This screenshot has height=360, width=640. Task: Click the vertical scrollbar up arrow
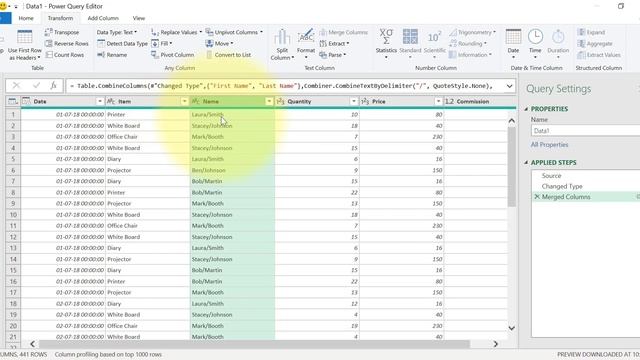point(511,121)
